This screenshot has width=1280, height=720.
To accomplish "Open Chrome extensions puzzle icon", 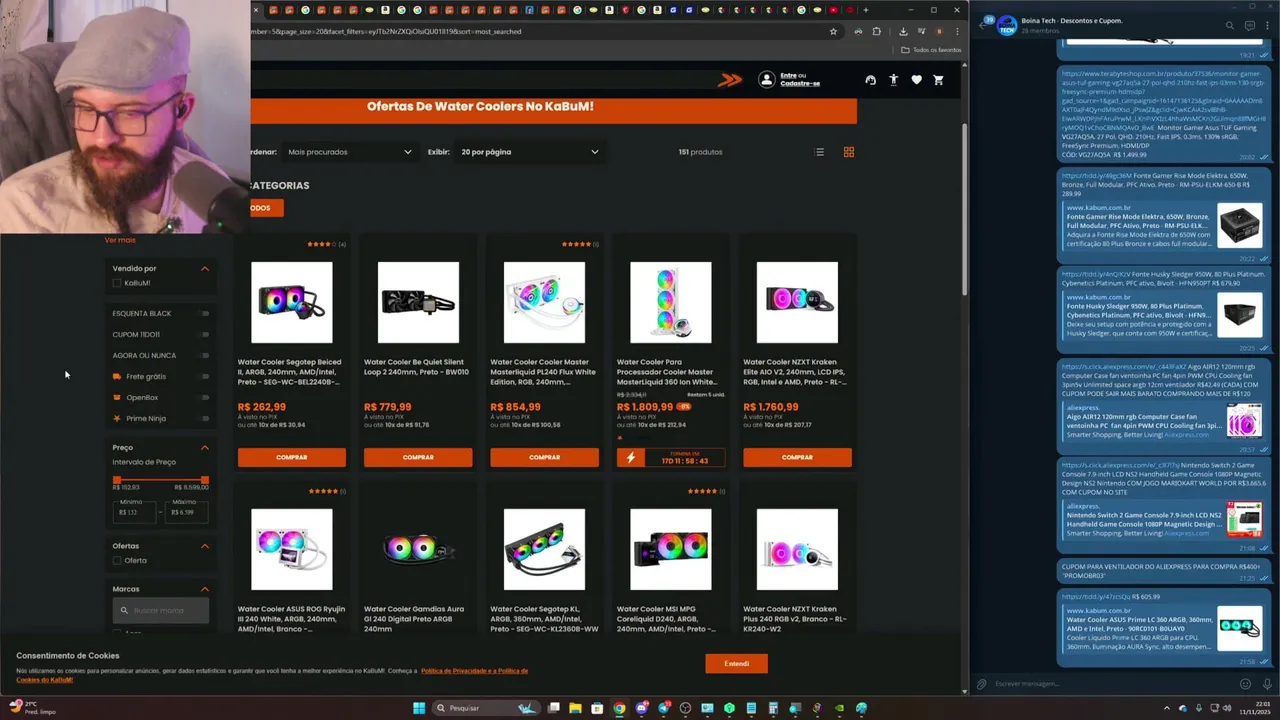I will 877,31.
